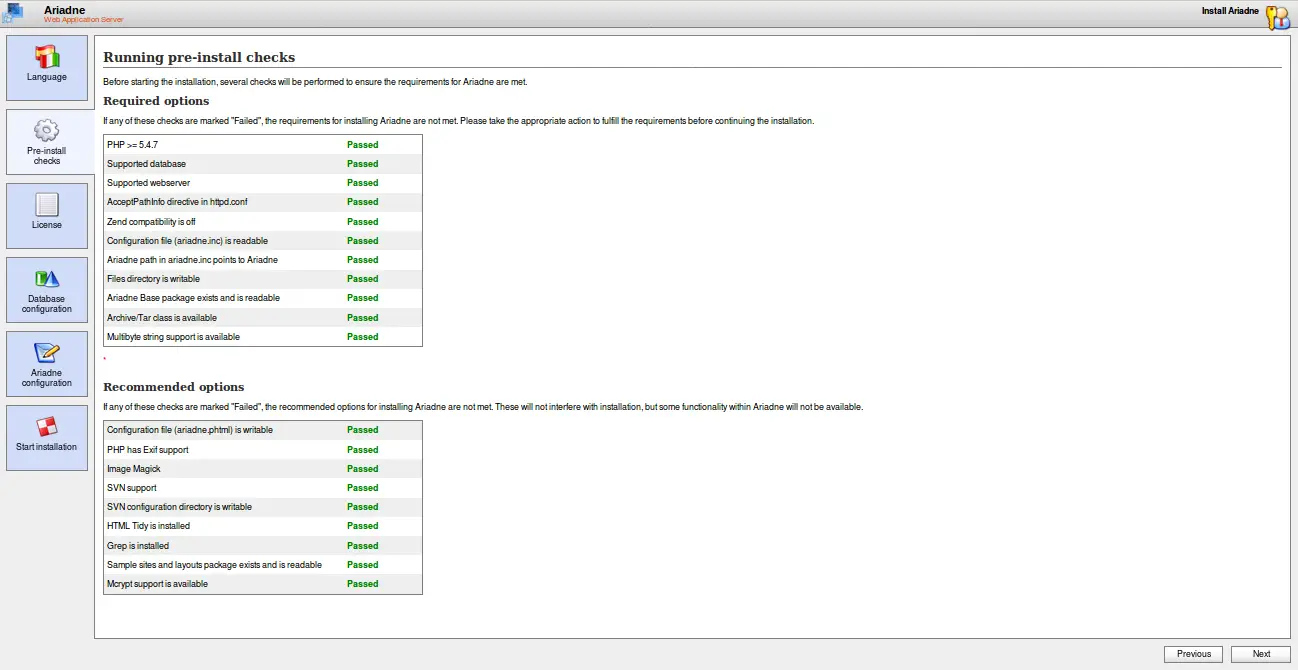This screenshot has width=1298, height=670.
Task: Select Files directory is writable row
Action: coord(263,279)
